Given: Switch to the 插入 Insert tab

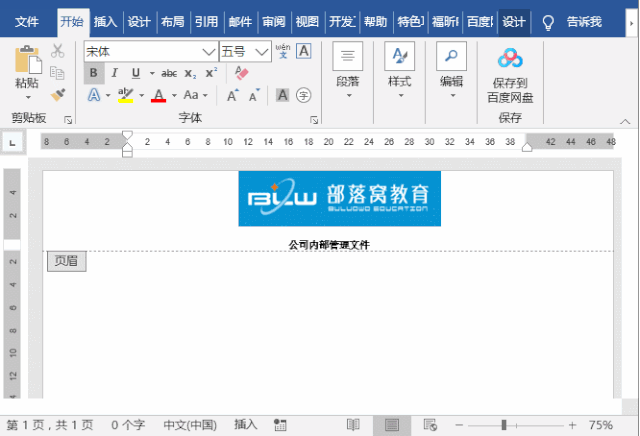Looking at the screenshot, I should 105,22.
